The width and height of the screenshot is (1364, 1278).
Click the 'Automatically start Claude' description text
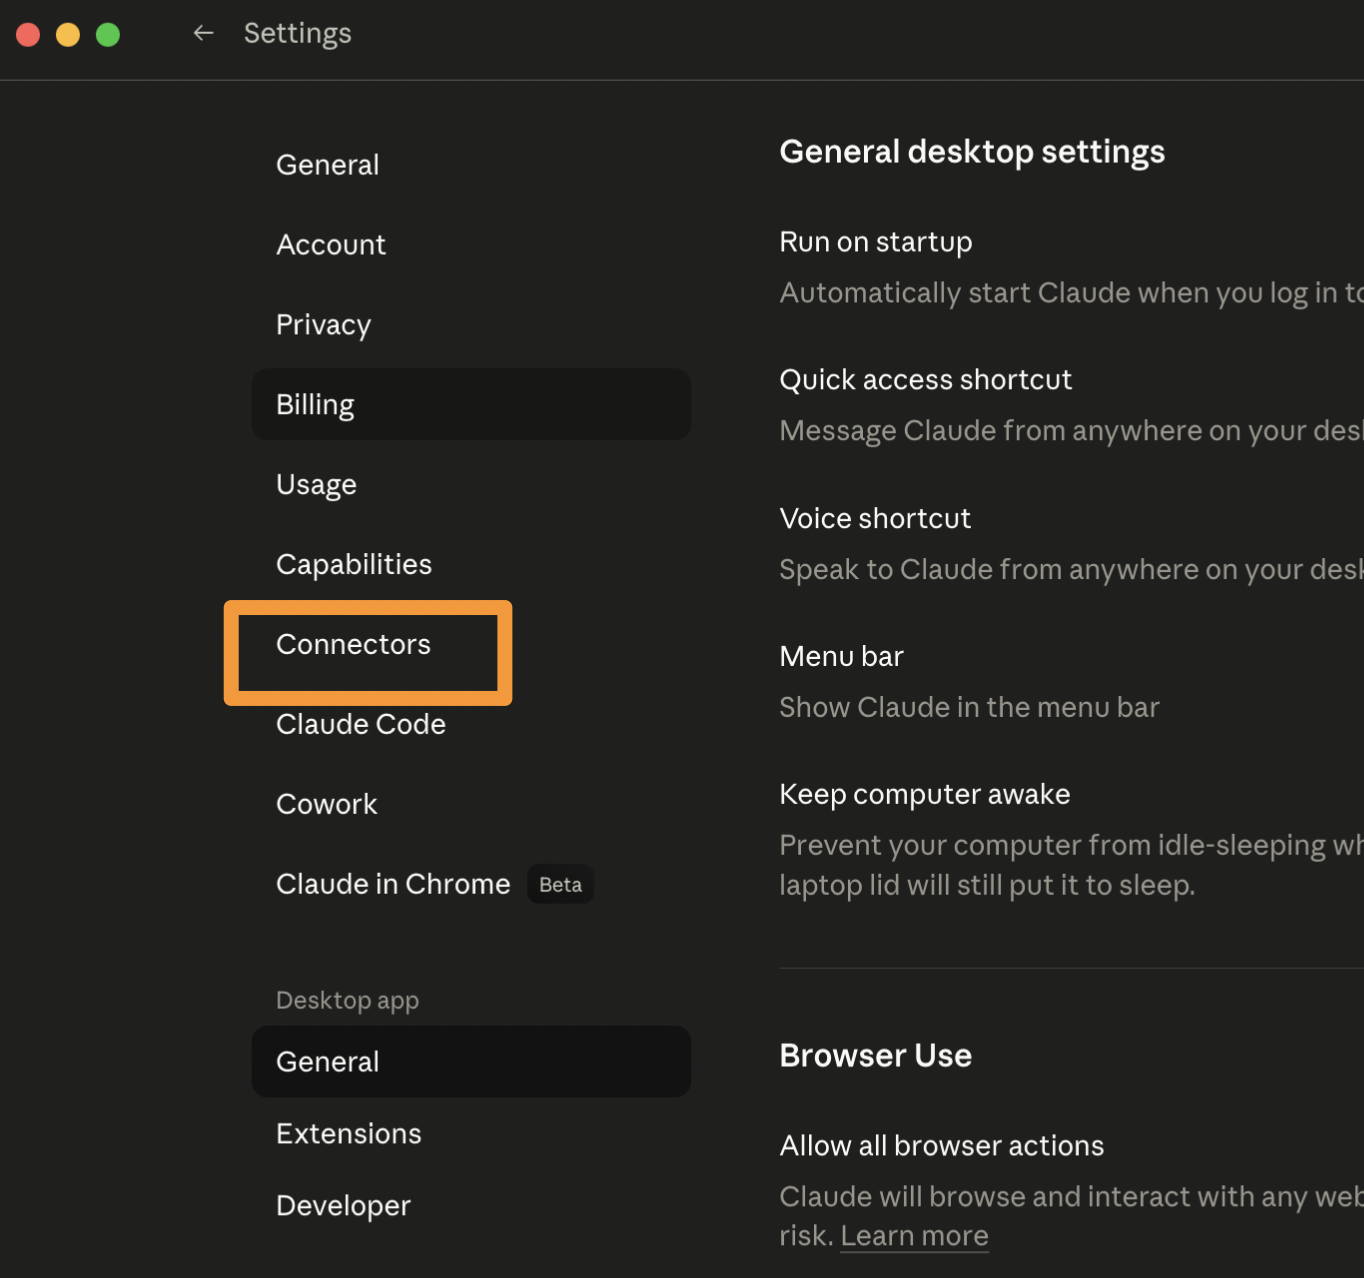point(1071,293)
